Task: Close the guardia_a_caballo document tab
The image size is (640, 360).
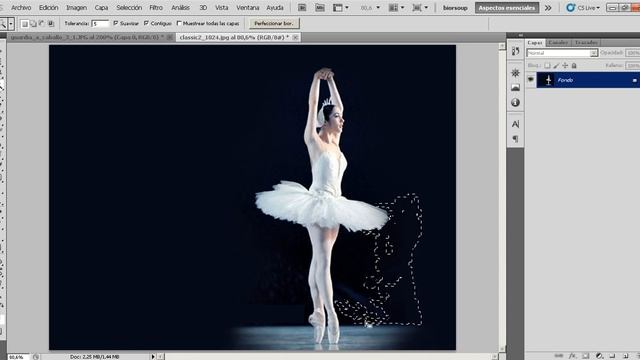Action: [x=169, y=37]
